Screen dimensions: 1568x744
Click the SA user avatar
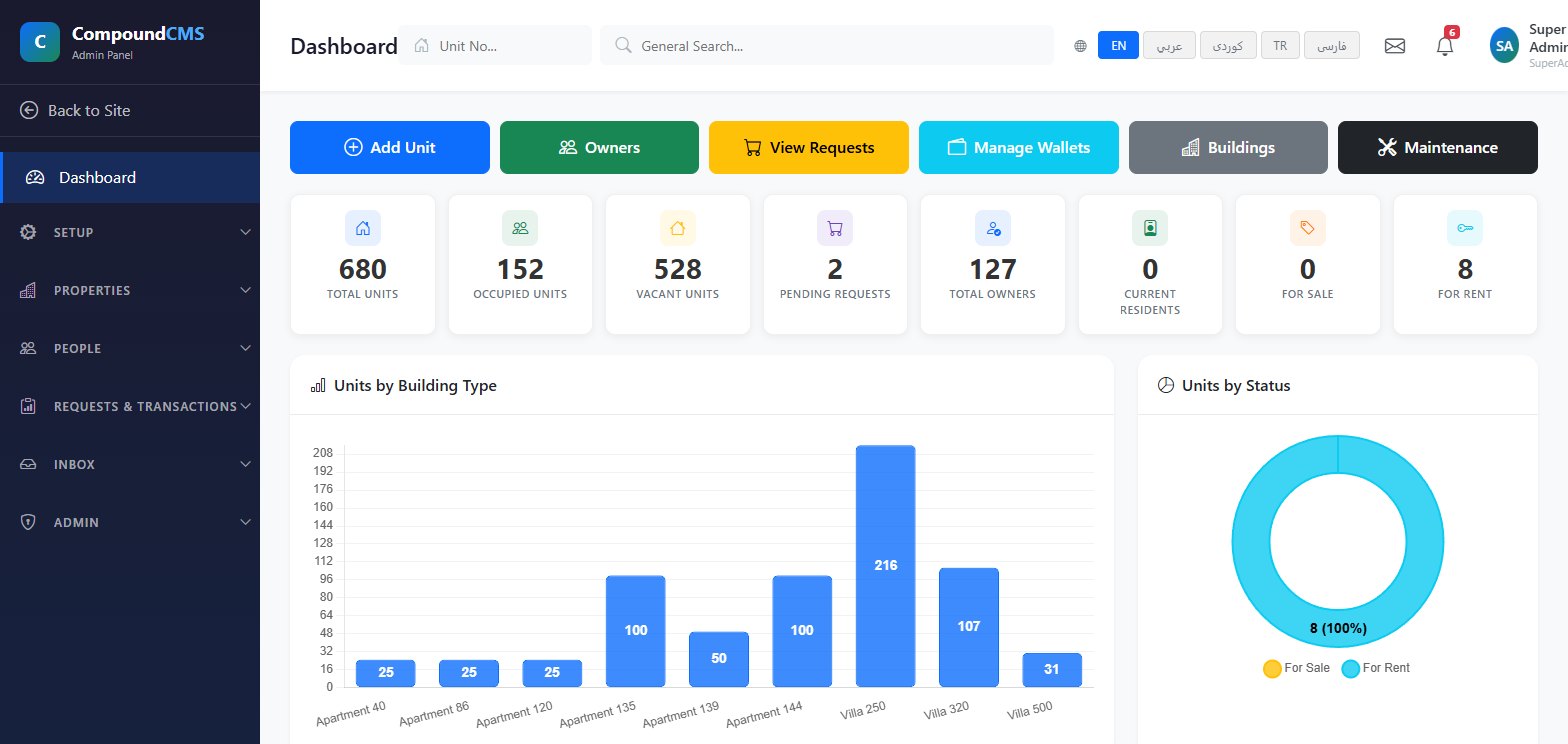[x=1504, y=45]
